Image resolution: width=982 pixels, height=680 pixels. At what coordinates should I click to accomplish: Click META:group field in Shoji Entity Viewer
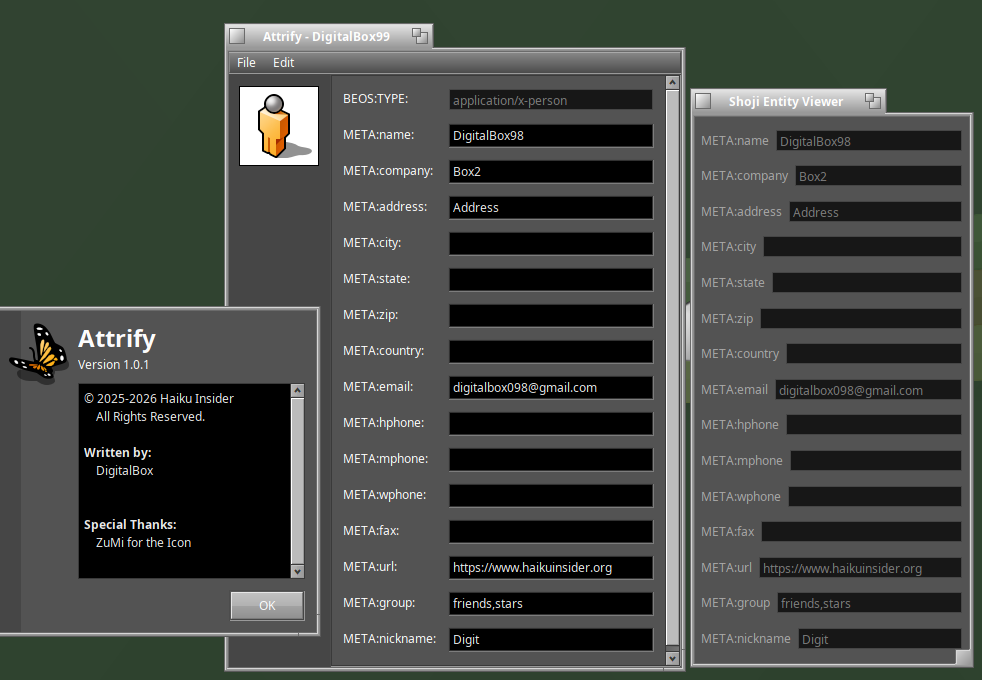point(868,603)
